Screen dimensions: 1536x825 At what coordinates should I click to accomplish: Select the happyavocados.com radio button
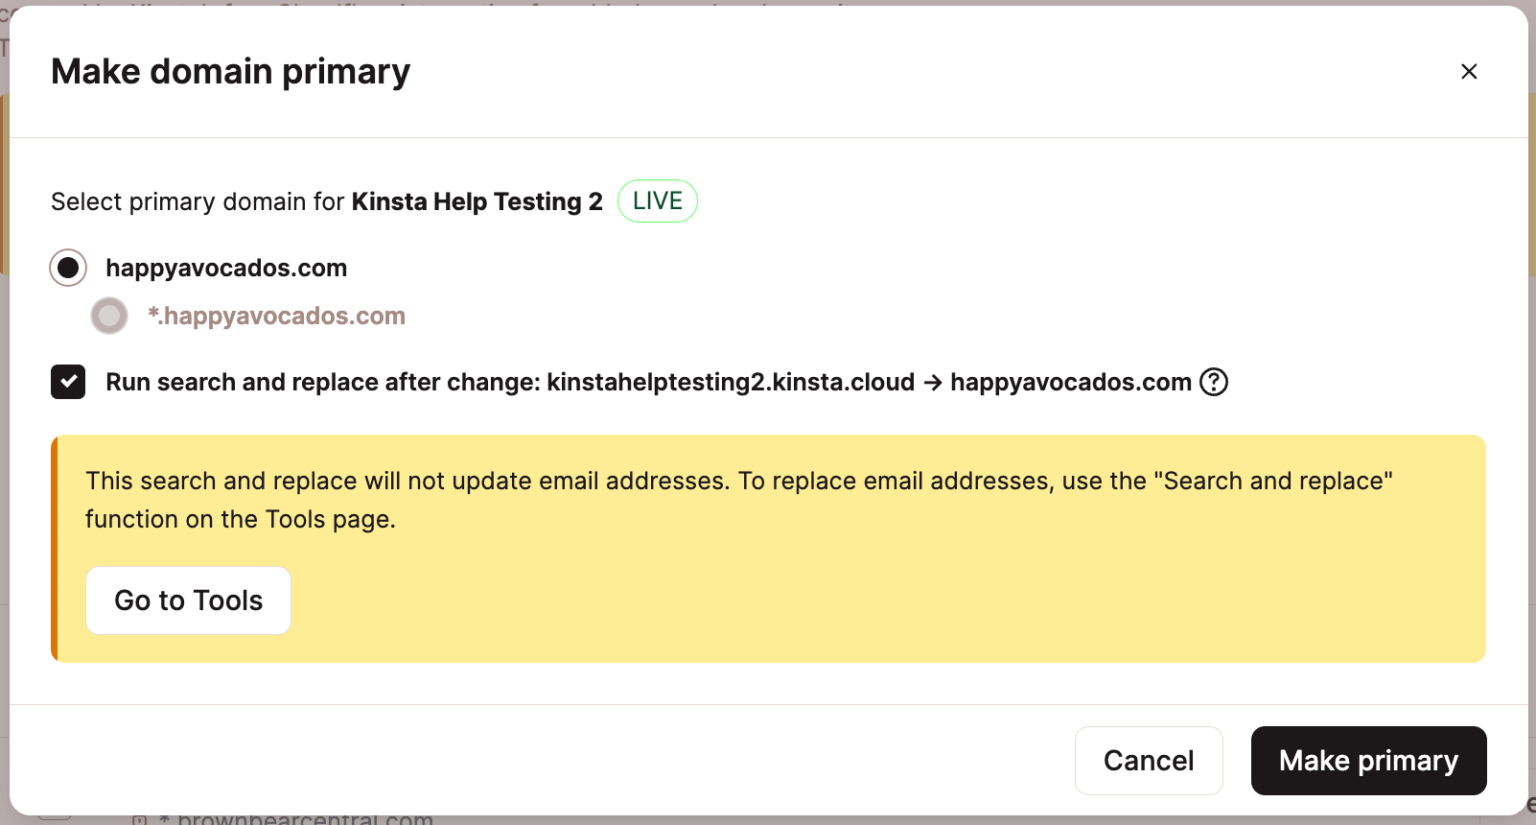[68, 268]
